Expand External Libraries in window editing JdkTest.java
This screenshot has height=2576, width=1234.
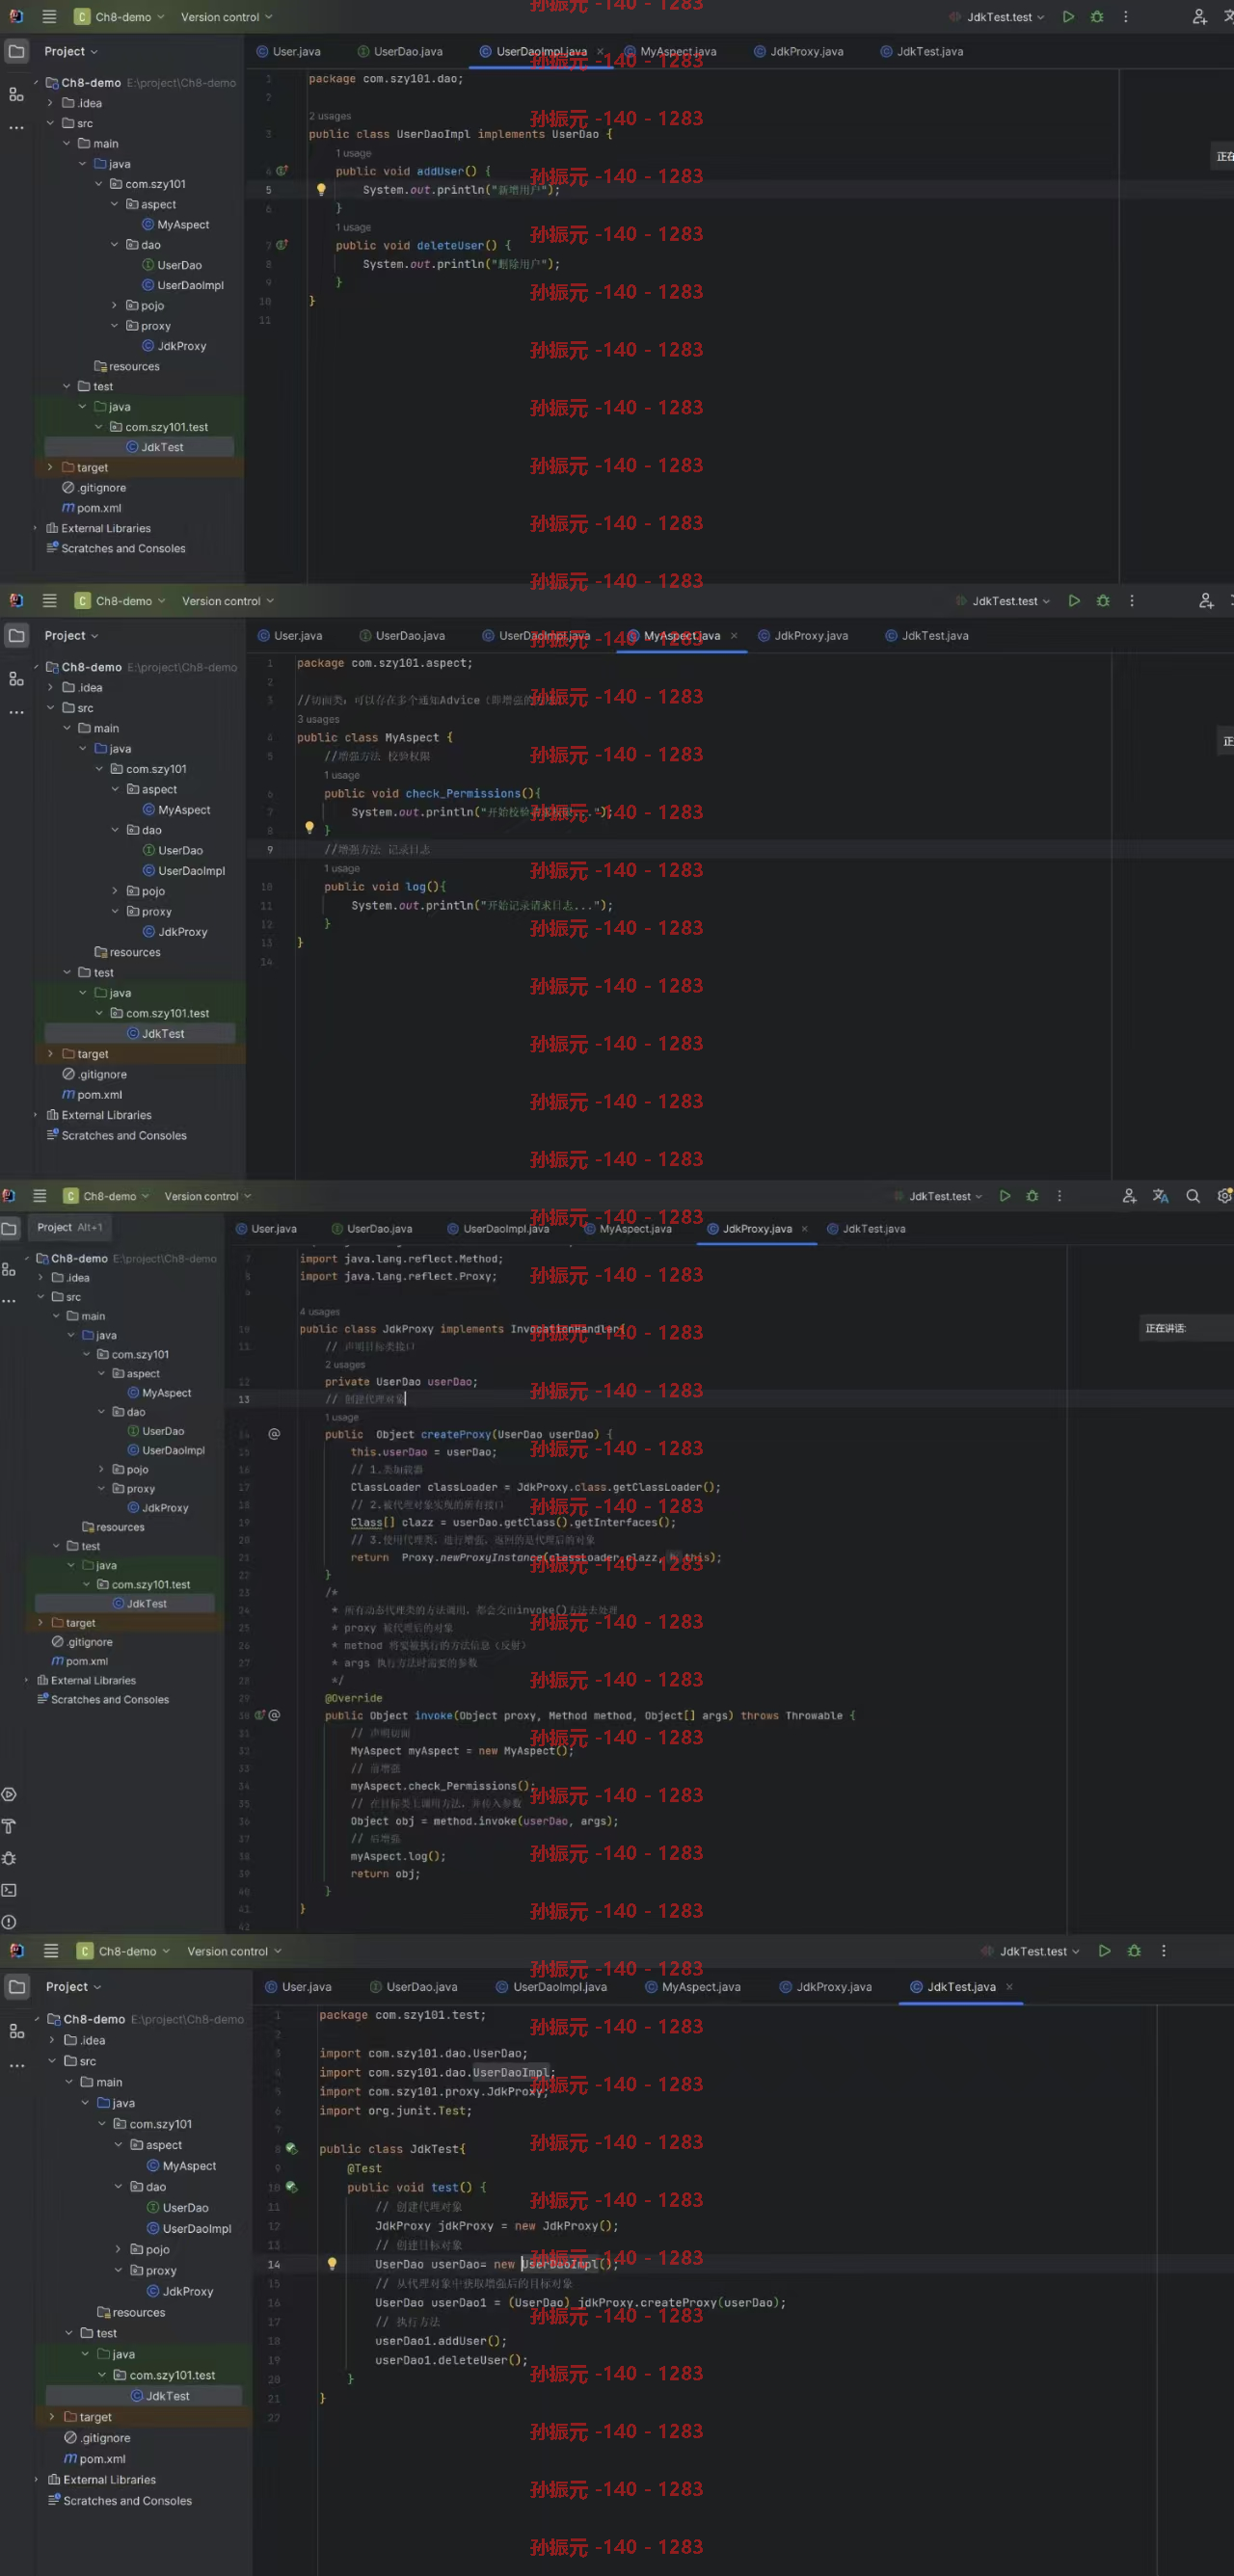[x=36, y=2480]
